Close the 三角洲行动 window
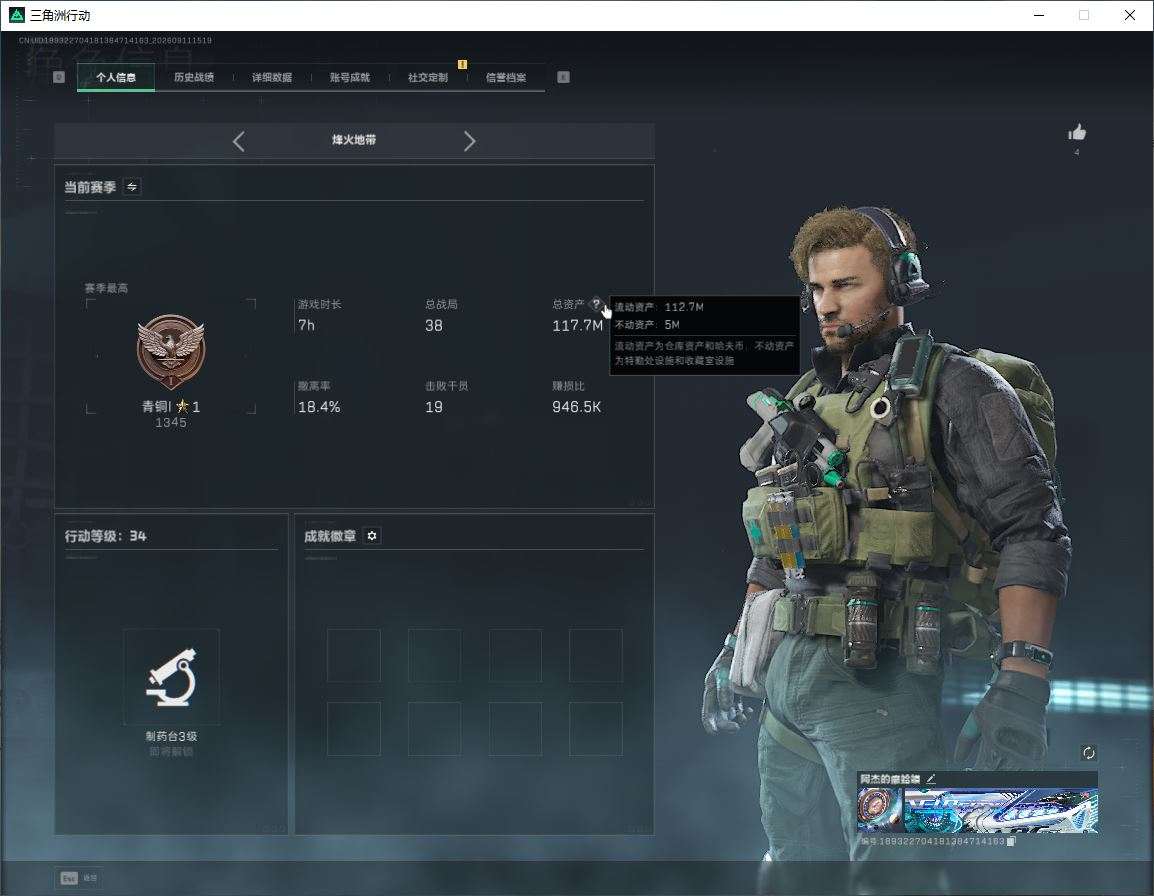The image size is (1154, 896). point(1130,15)
